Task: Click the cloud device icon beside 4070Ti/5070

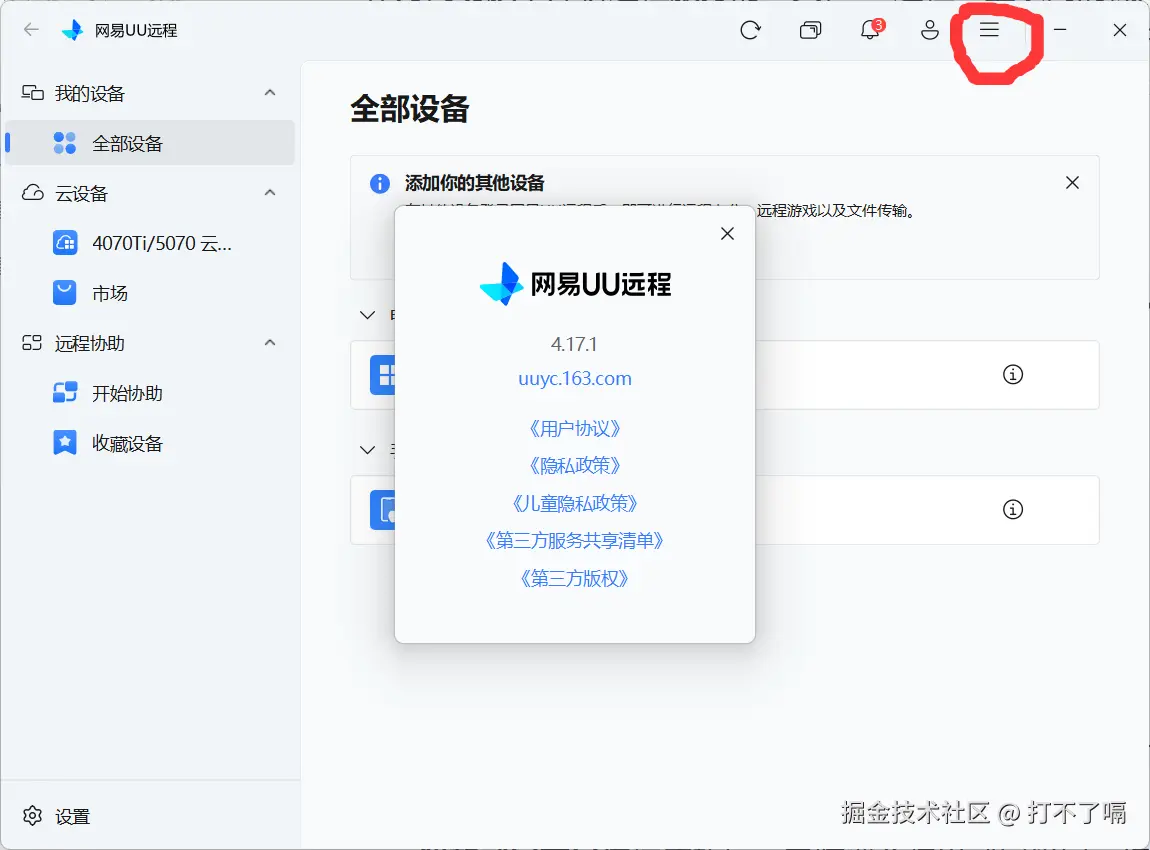Action: coord(65,243)
